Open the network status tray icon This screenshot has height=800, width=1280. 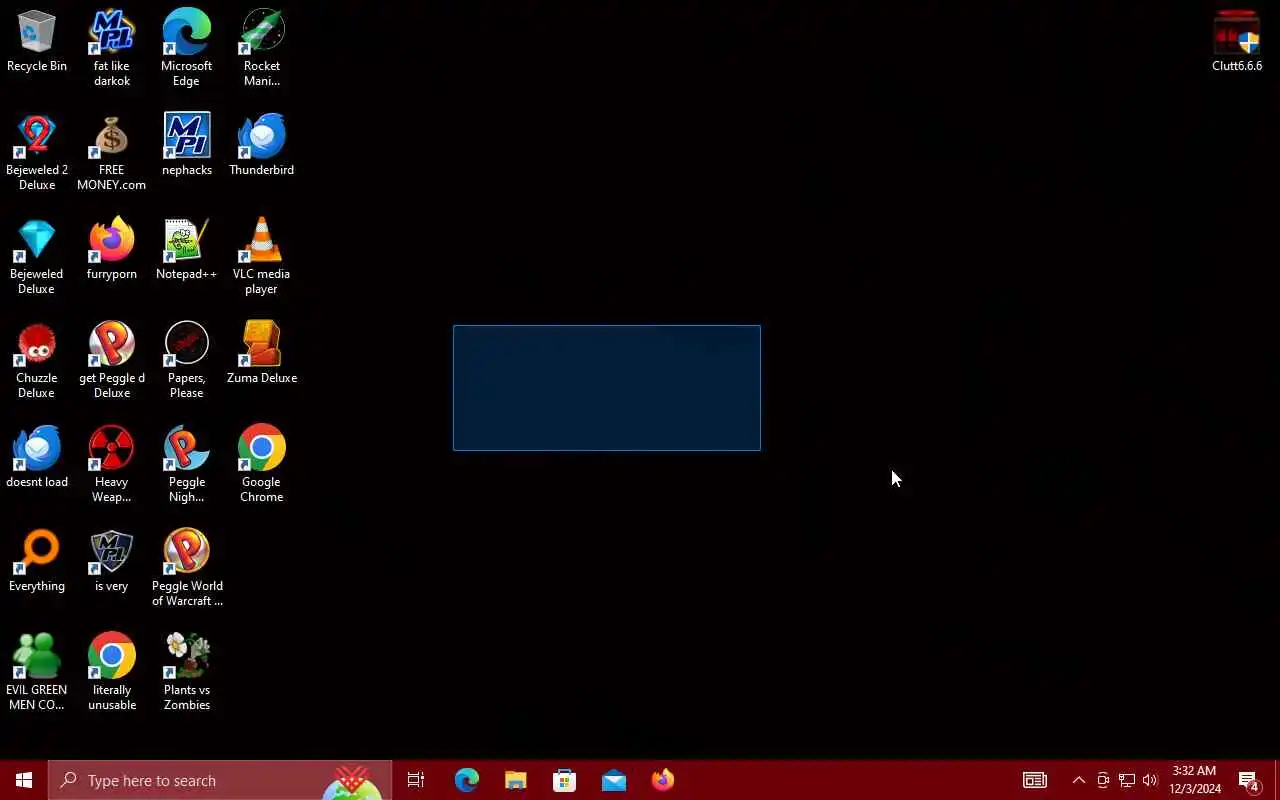coord(1127,780)
